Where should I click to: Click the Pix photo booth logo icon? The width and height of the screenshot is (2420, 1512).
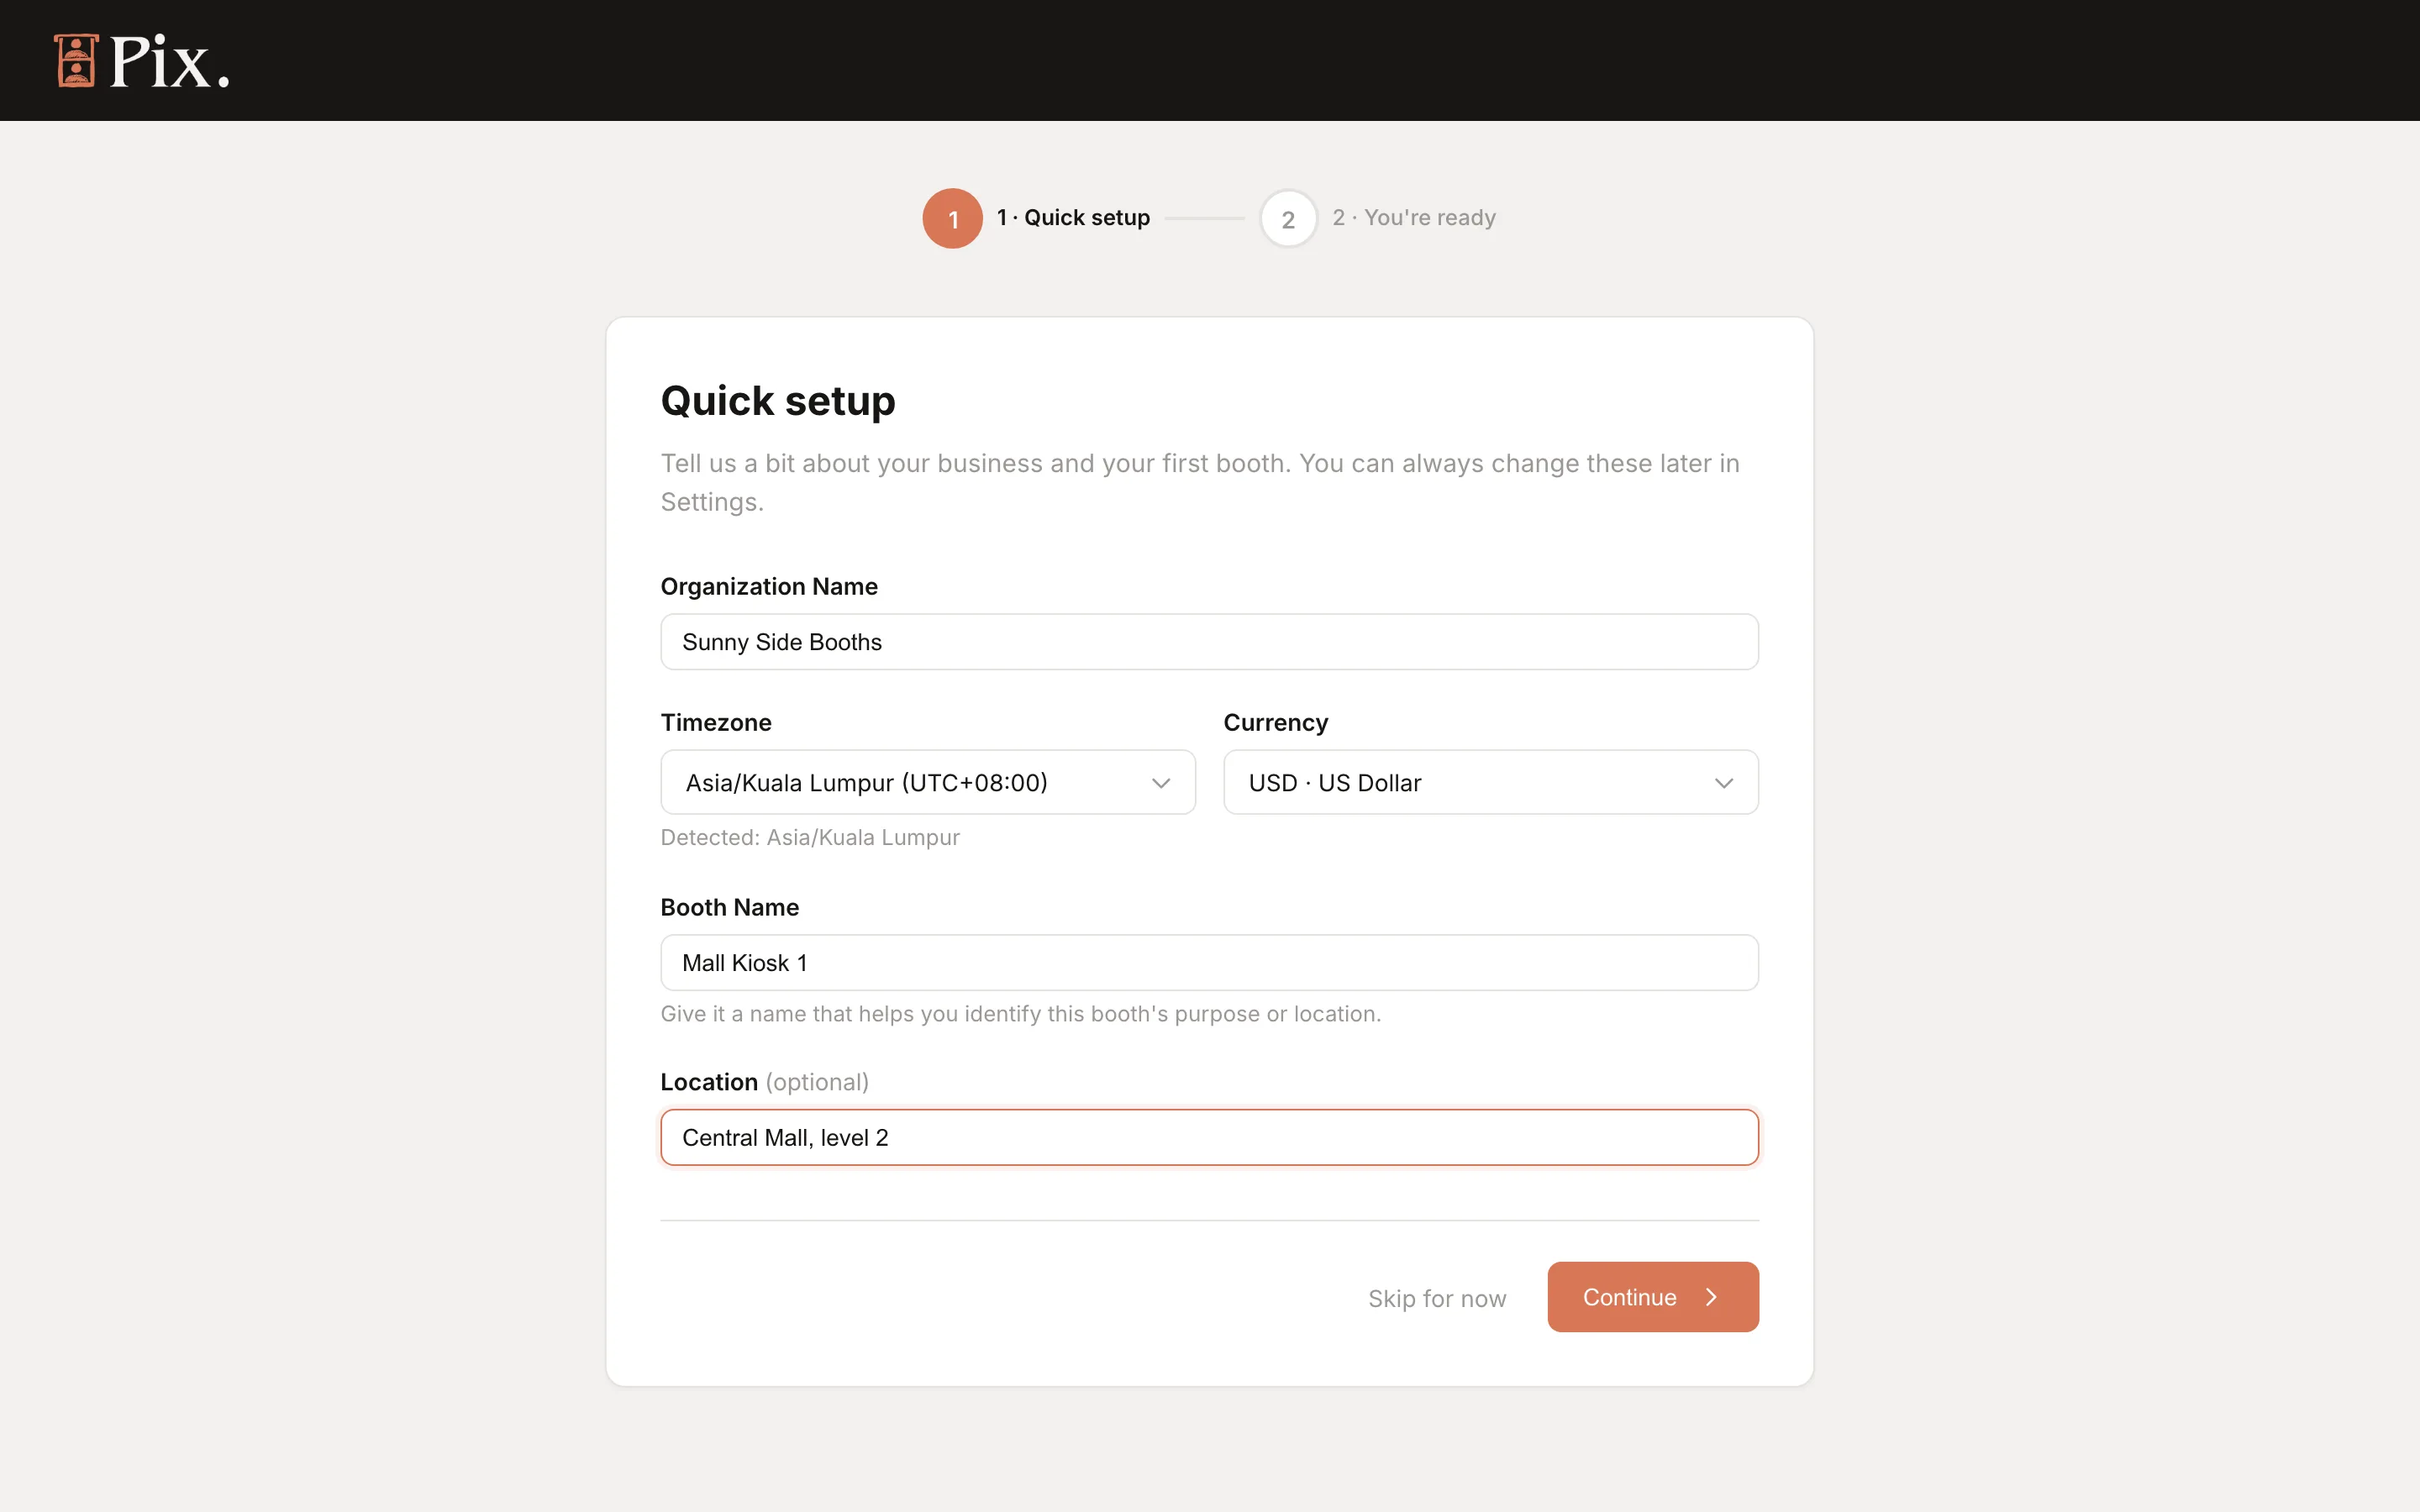point(76,61)
